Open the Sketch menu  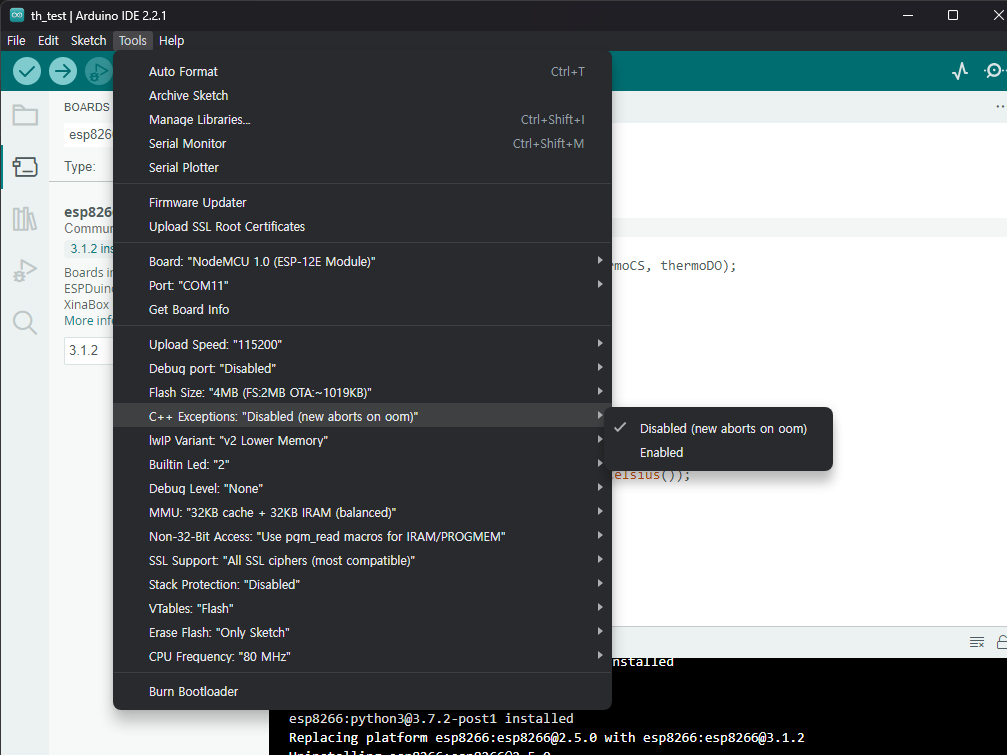88,40
